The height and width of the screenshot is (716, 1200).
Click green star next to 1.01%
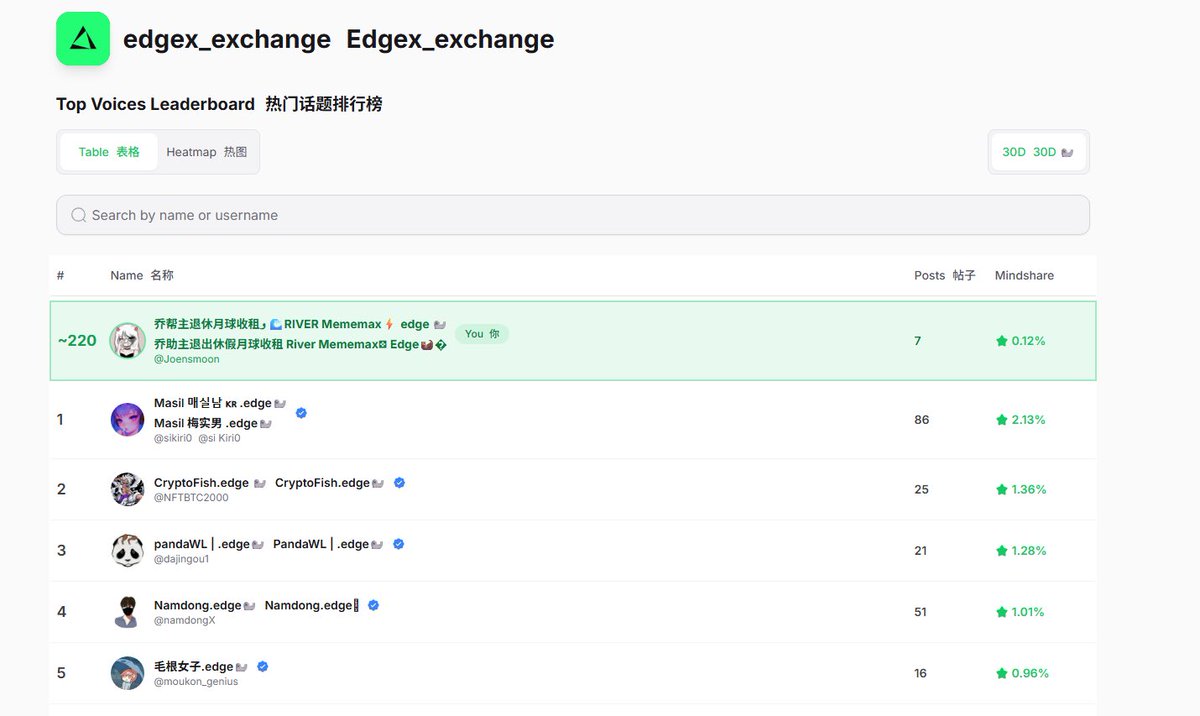(1001, 612)
